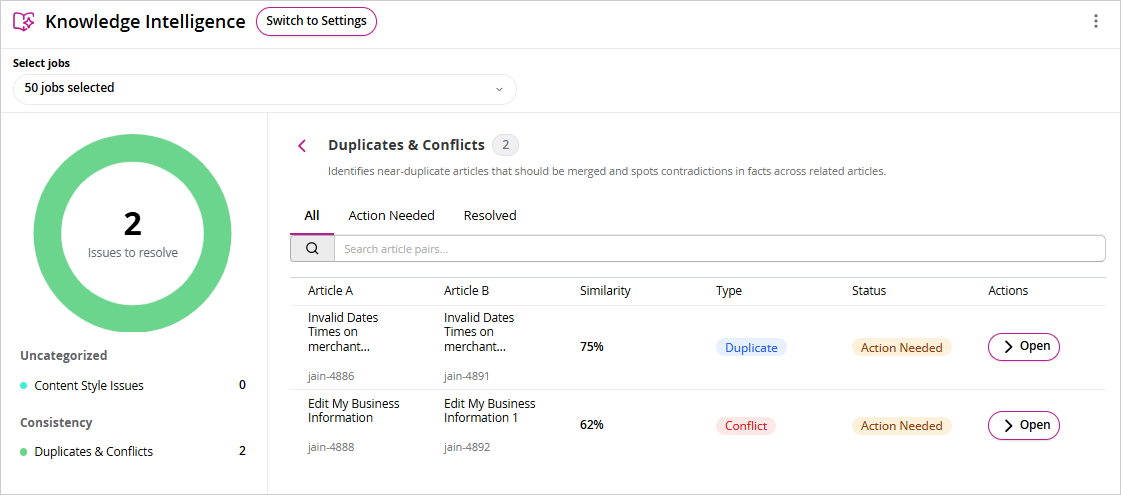Click the 75% similarity value

click(592, 347)
